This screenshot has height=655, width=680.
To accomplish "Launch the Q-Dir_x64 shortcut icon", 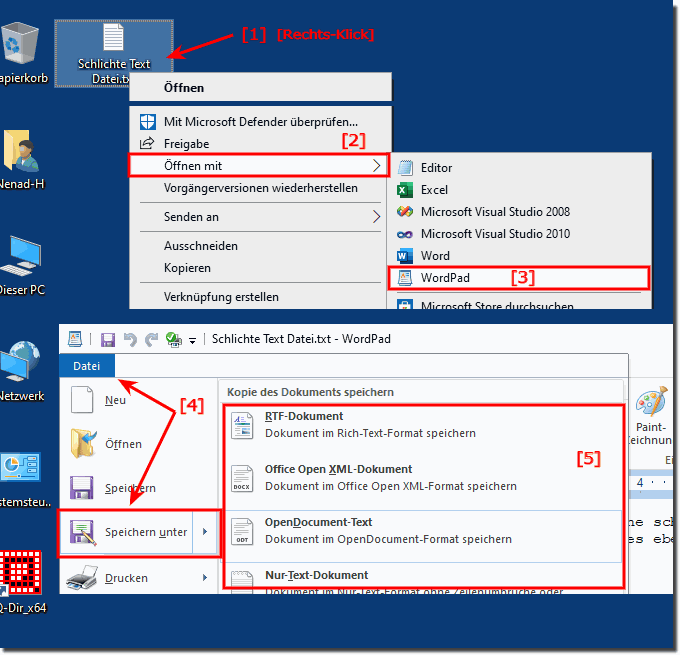I will (x=21, y=572).
